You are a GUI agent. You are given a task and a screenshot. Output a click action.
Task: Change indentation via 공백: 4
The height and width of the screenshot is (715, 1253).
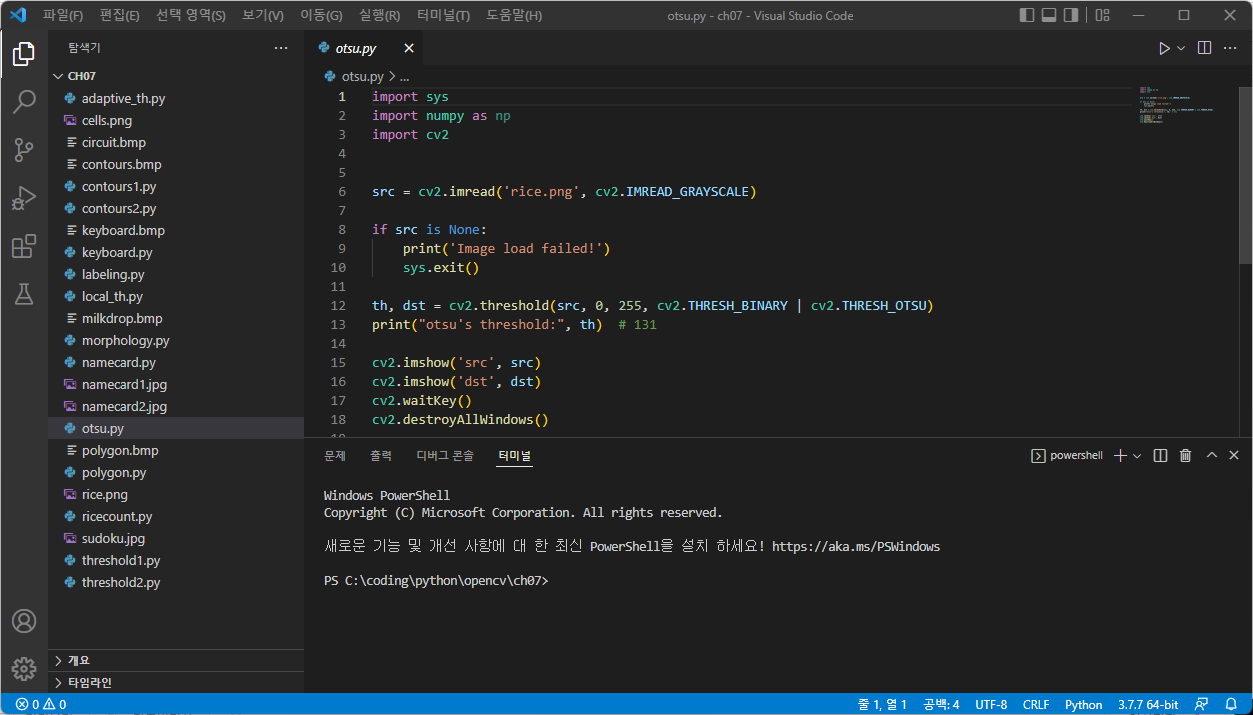click(941, 704)
